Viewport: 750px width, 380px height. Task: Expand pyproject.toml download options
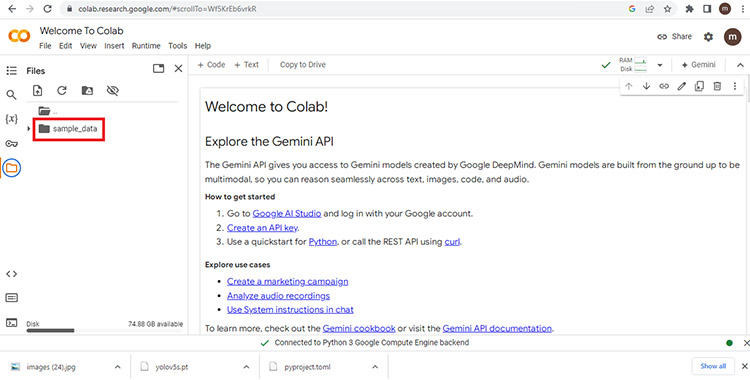pyautogui.click(x=375, y=367)
